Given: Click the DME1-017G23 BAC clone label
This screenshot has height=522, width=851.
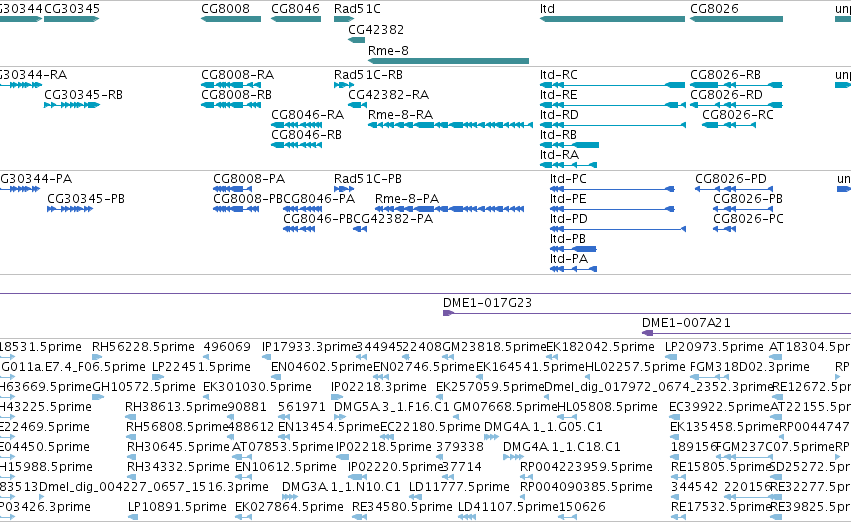Looking at the screenshot, I should tap(487, 302).
